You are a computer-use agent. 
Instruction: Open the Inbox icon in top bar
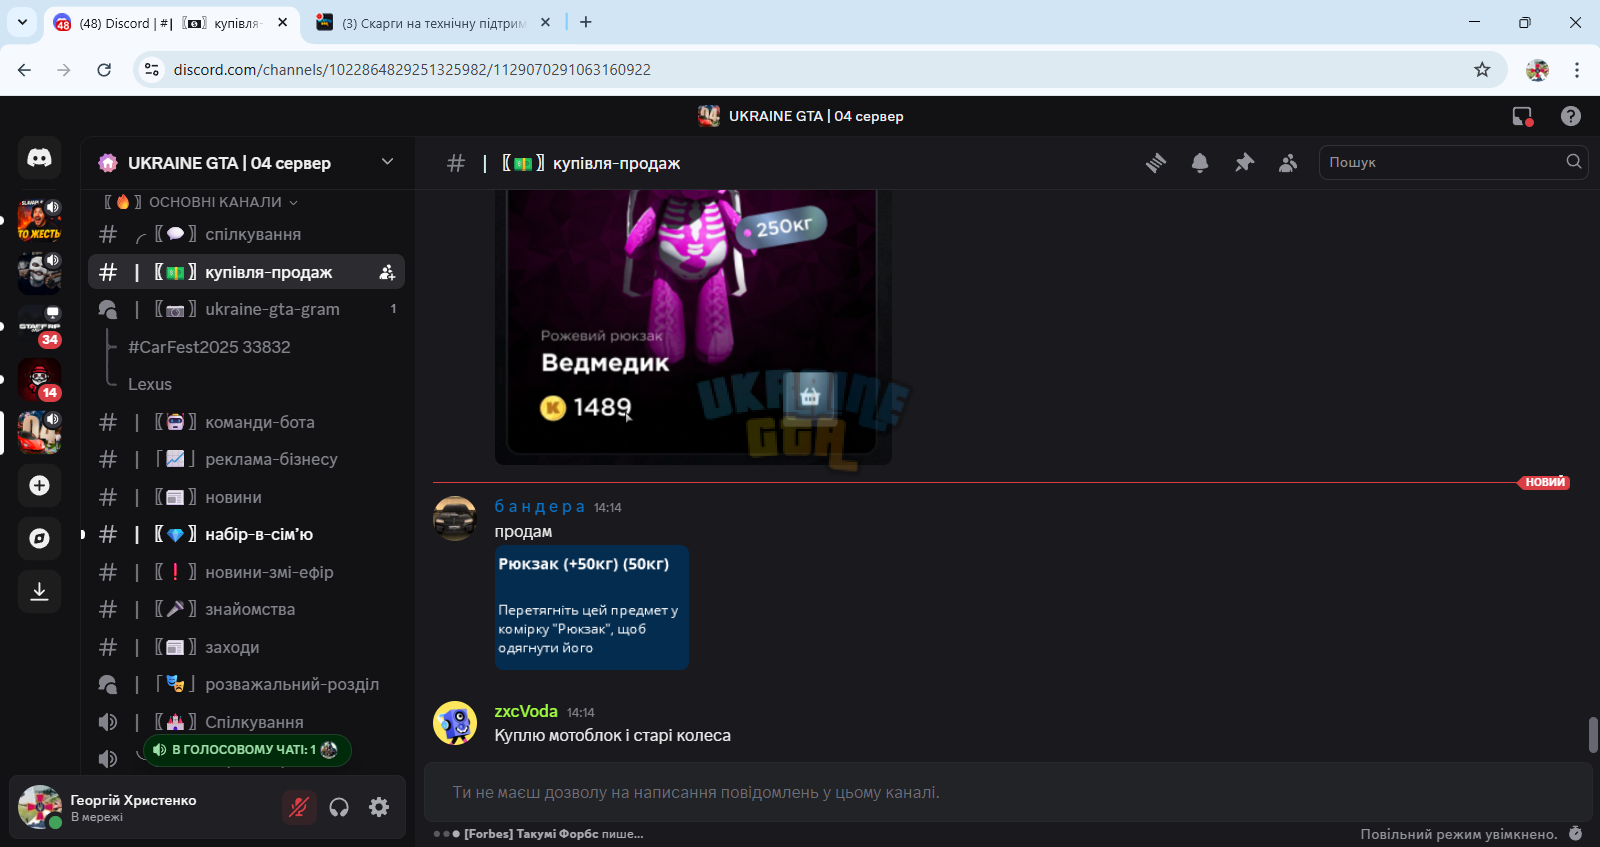1522,116
